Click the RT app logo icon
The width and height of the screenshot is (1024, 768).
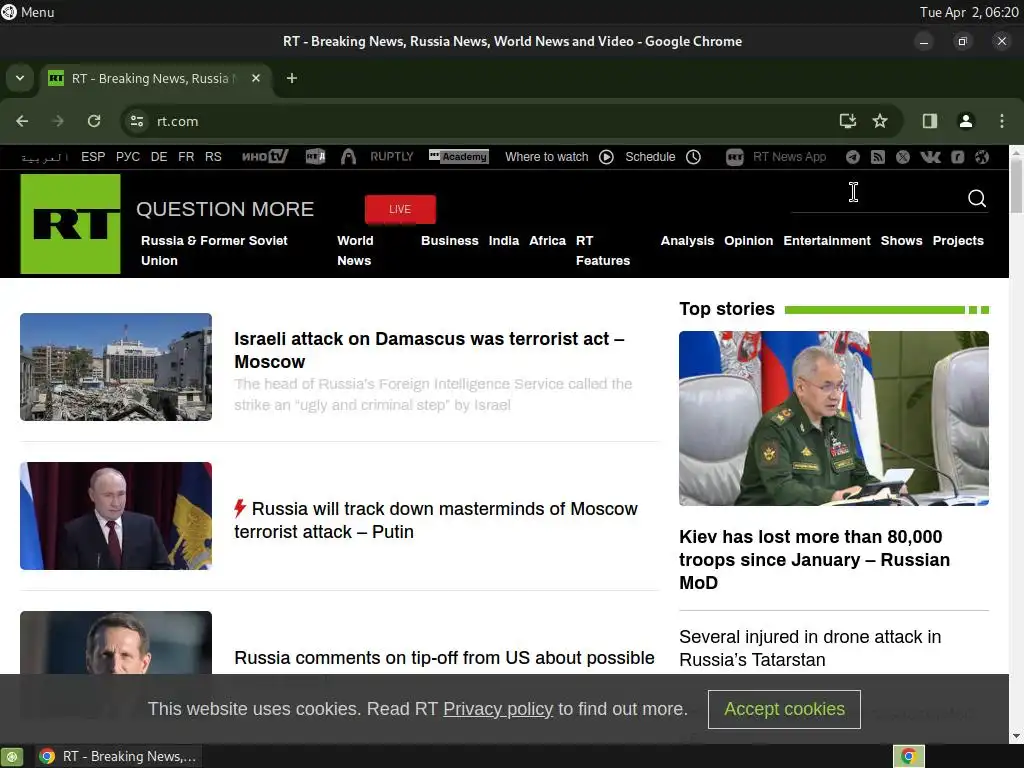735,157
